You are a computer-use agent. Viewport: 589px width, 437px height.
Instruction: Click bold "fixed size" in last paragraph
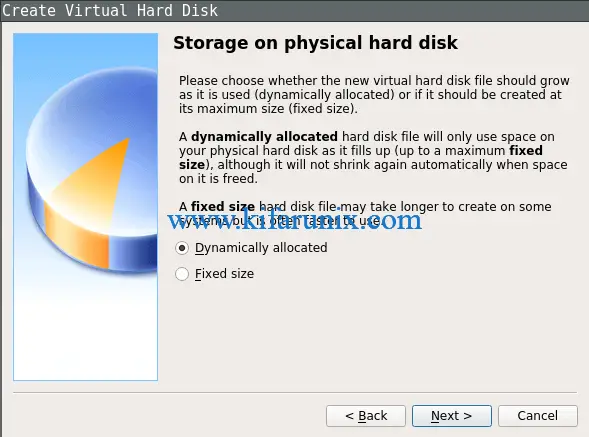(222, 207)
